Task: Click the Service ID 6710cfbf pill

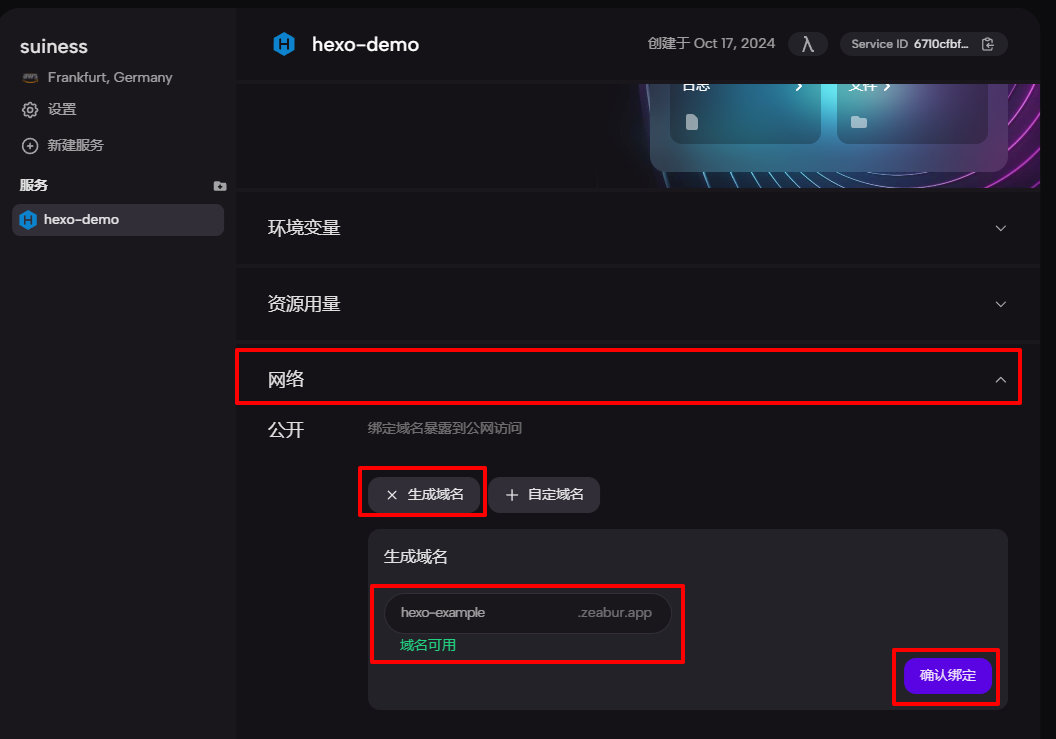Action: [x=923, y=44]
